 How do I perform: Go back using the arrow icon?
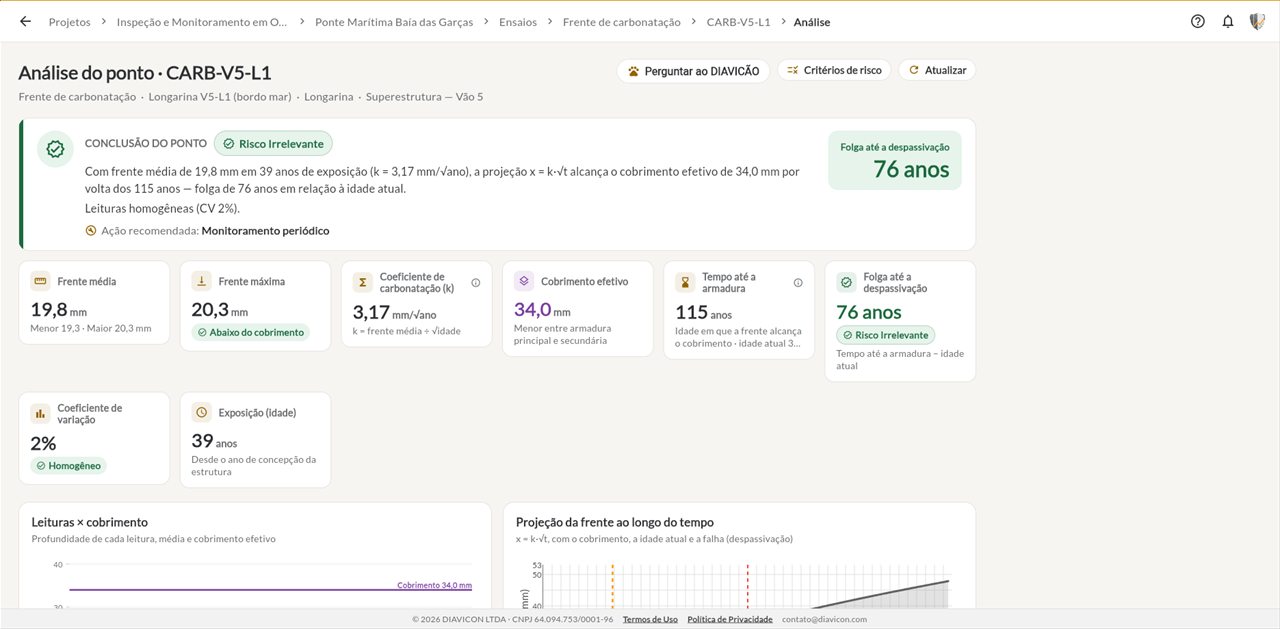(25, 21)
